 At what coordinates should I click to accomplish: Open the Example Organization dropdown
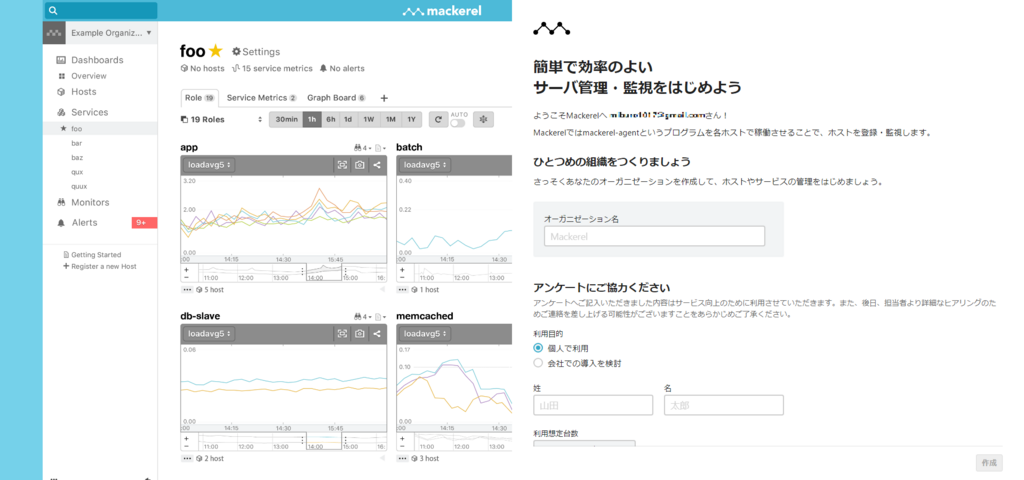pyautogui.click(x=111, y=32)
